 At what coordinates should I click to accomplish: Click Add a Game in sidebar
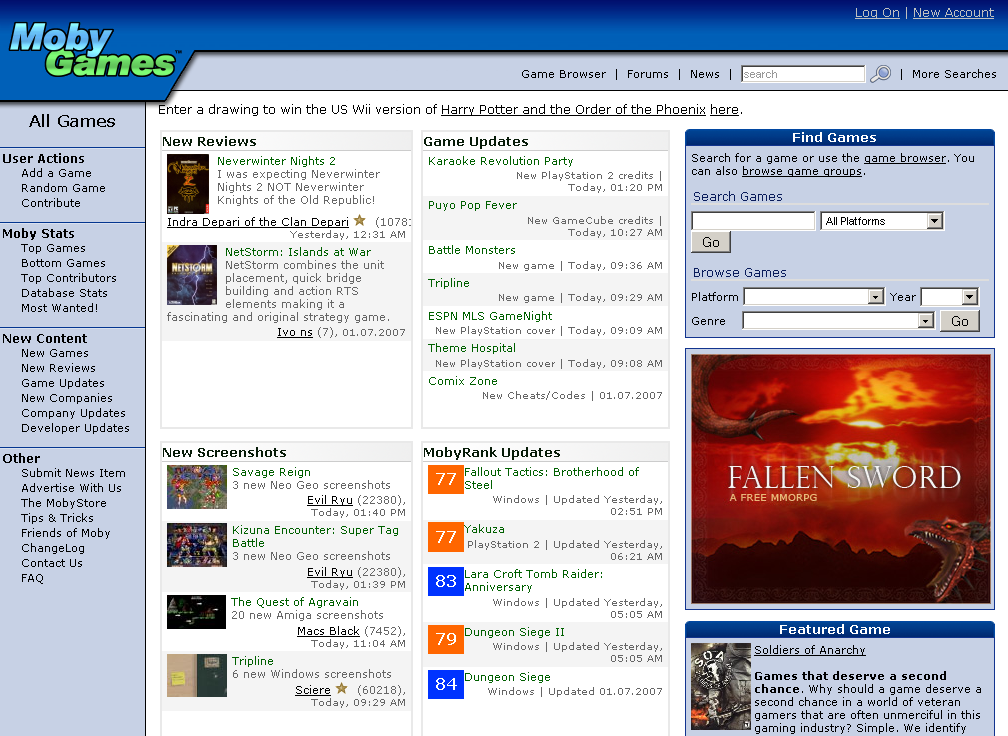57,173
